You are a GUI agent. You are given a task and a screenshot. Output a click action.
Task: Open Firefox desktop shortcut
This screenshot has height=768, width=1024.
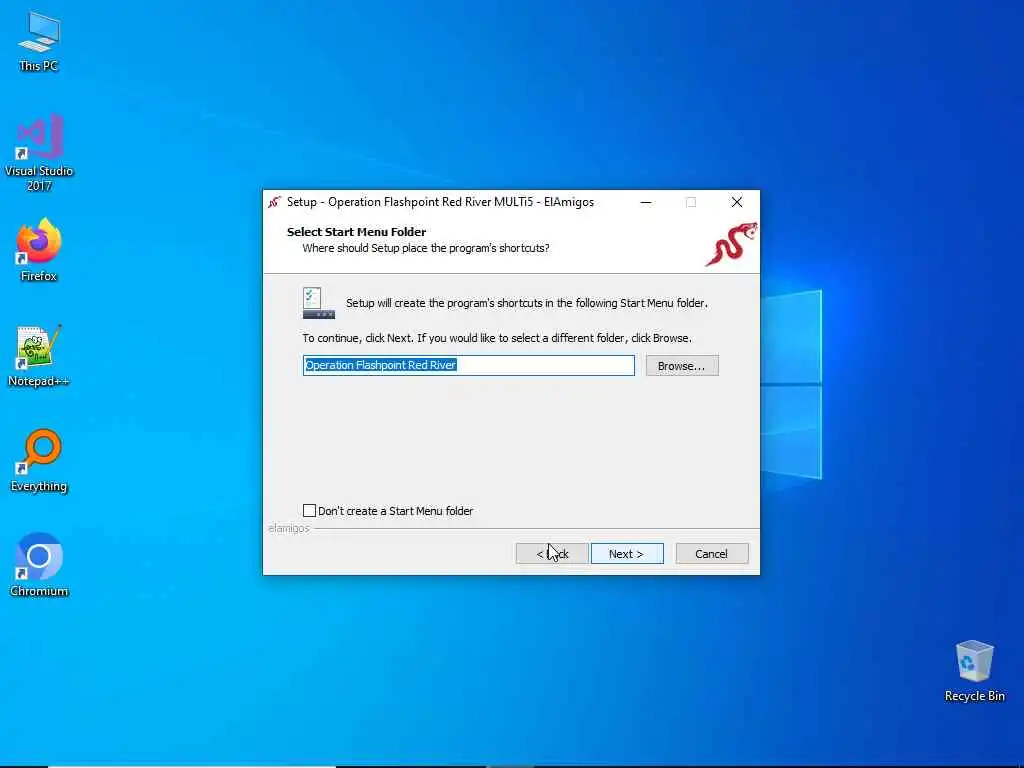pyautogui.click(x=39, y=249)
